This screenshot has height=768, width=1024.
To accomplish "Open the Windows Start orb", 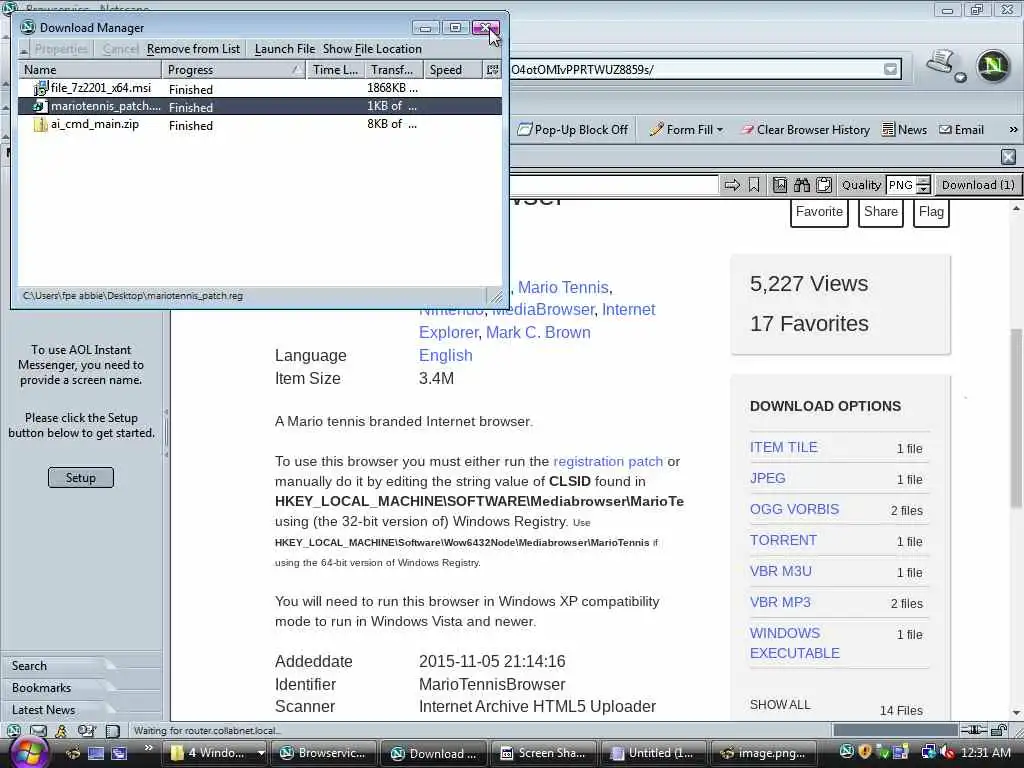I will pyautogui.click(x=28, y=752).
